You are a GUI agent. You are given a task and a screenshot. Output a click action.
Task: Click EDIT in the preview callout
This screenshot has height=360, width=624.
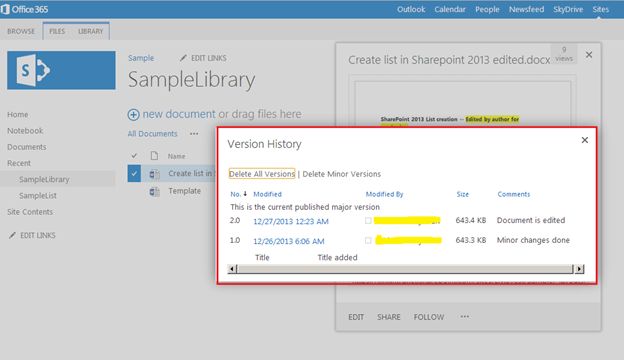[x=356, y=317]
